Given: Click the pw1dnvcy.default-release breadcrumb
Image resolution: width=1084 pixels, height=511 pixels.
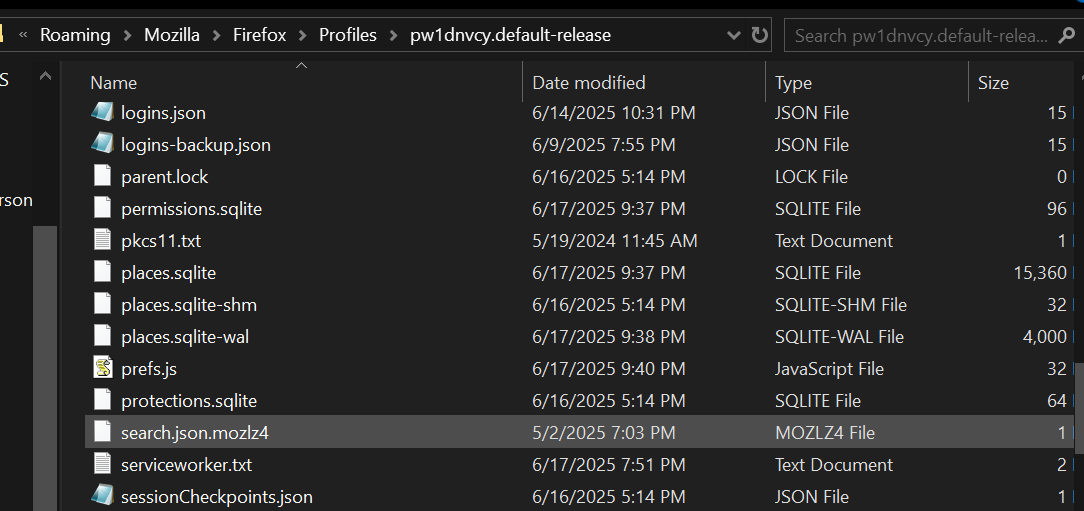Looking at the screenshot, I should (510, 35).
